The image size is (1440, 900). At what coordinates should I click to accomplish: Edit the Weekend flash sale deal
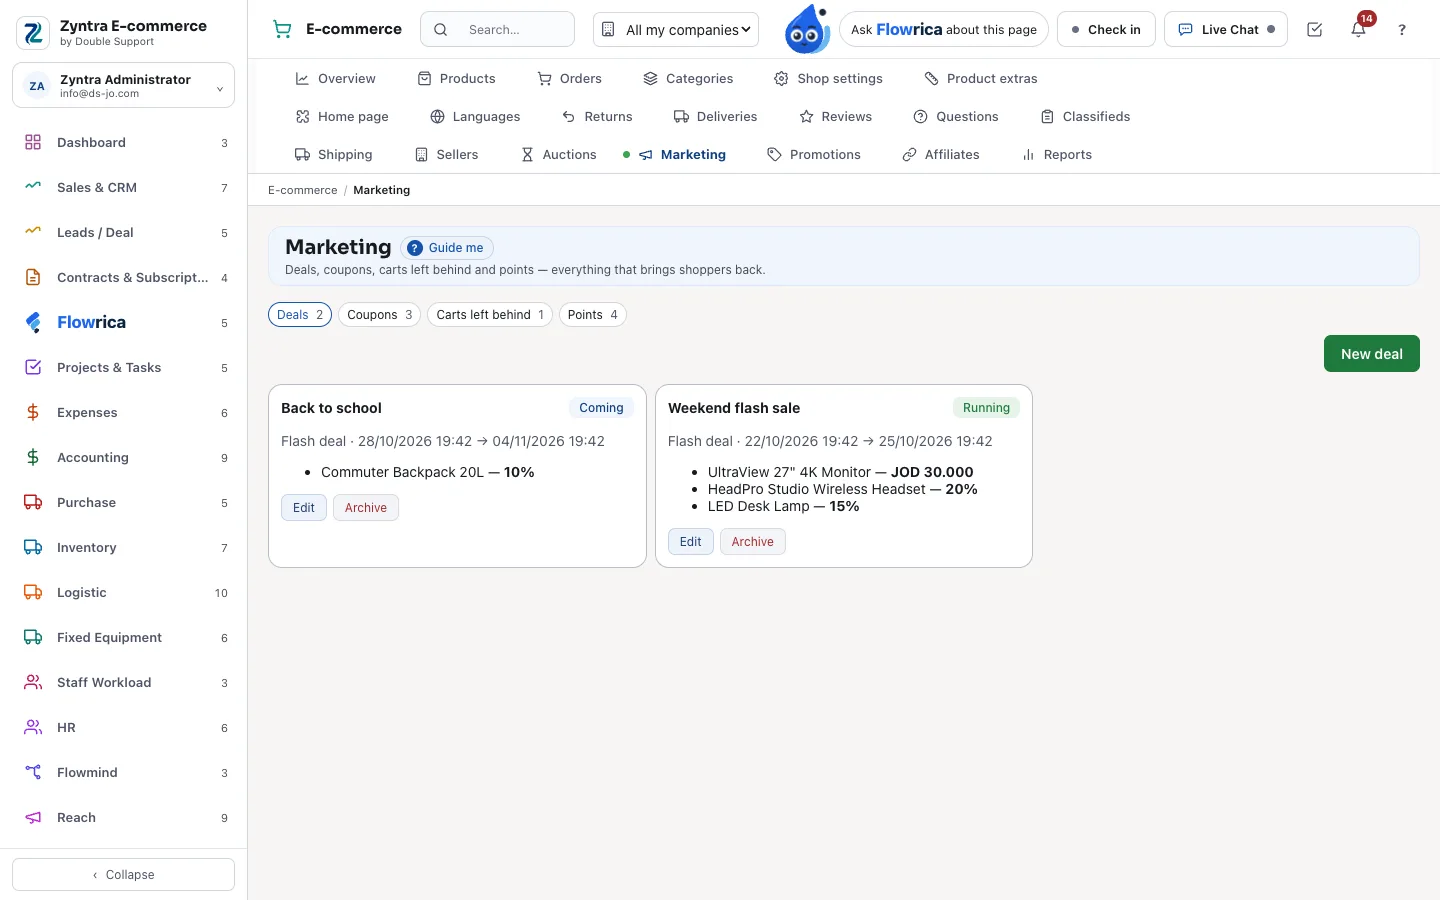[x=691, y=542]
